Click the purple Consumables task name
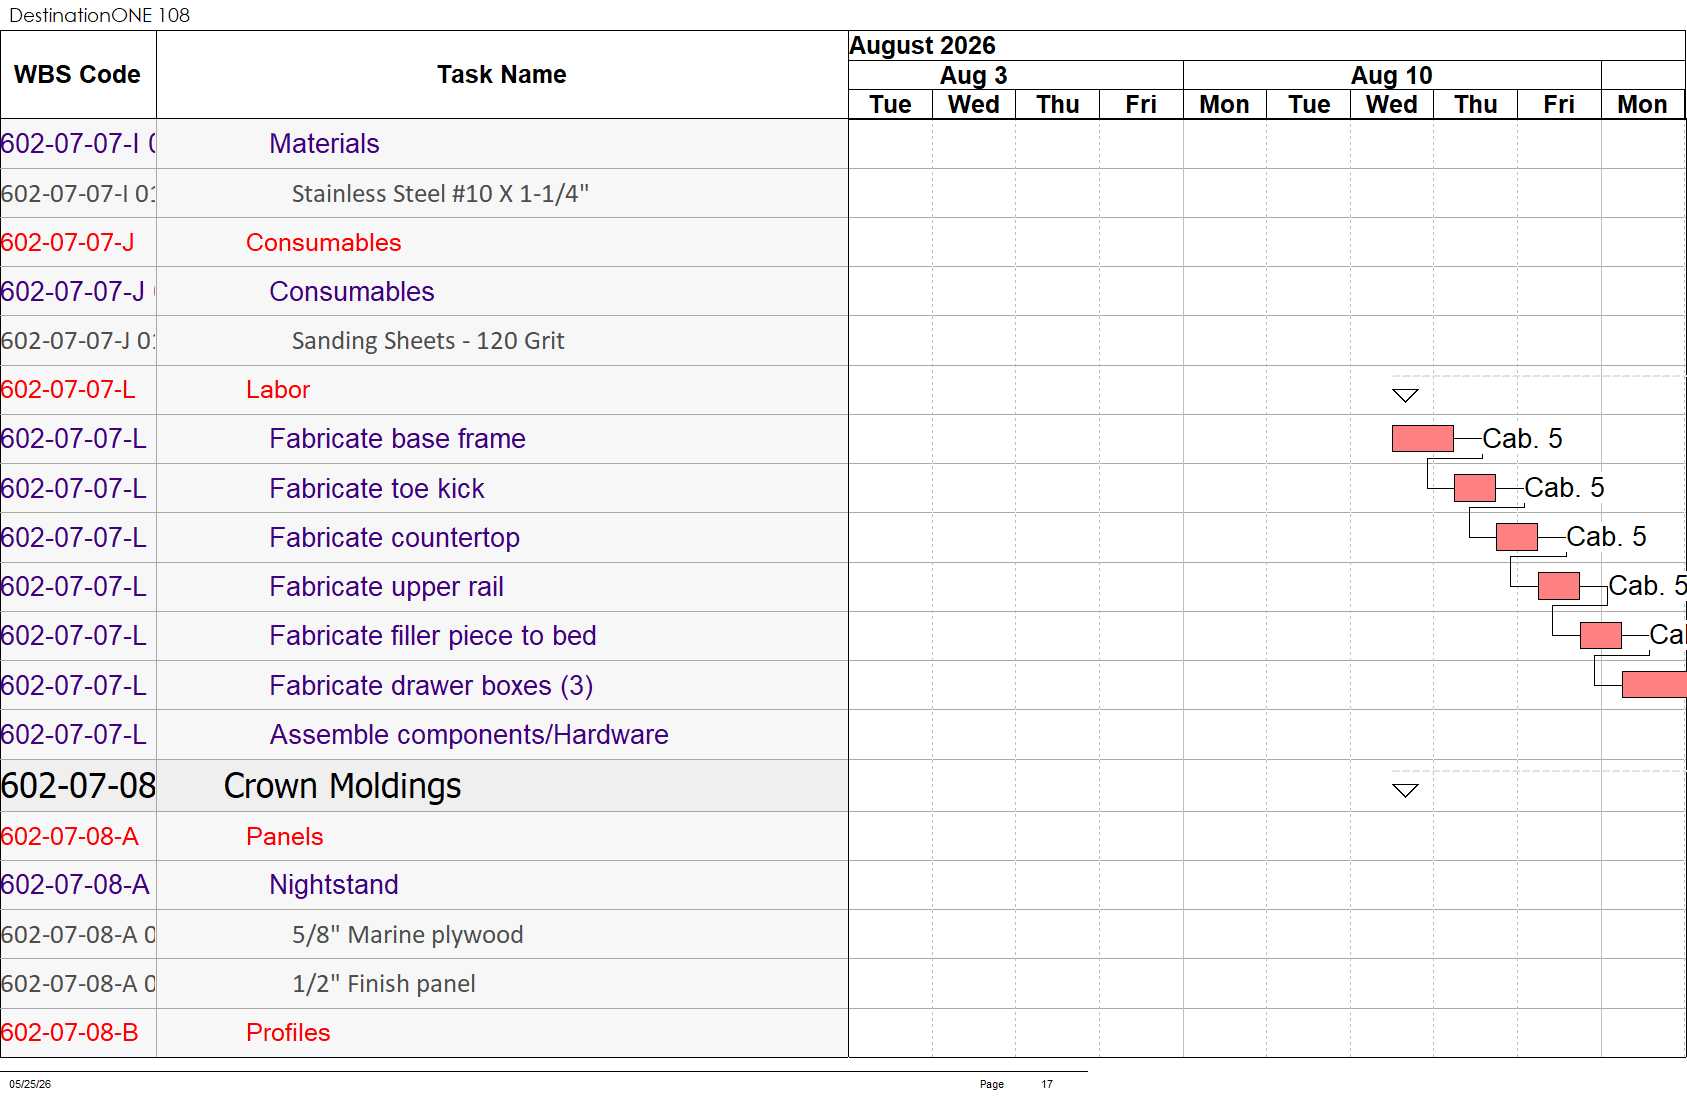 pos(351,291)
